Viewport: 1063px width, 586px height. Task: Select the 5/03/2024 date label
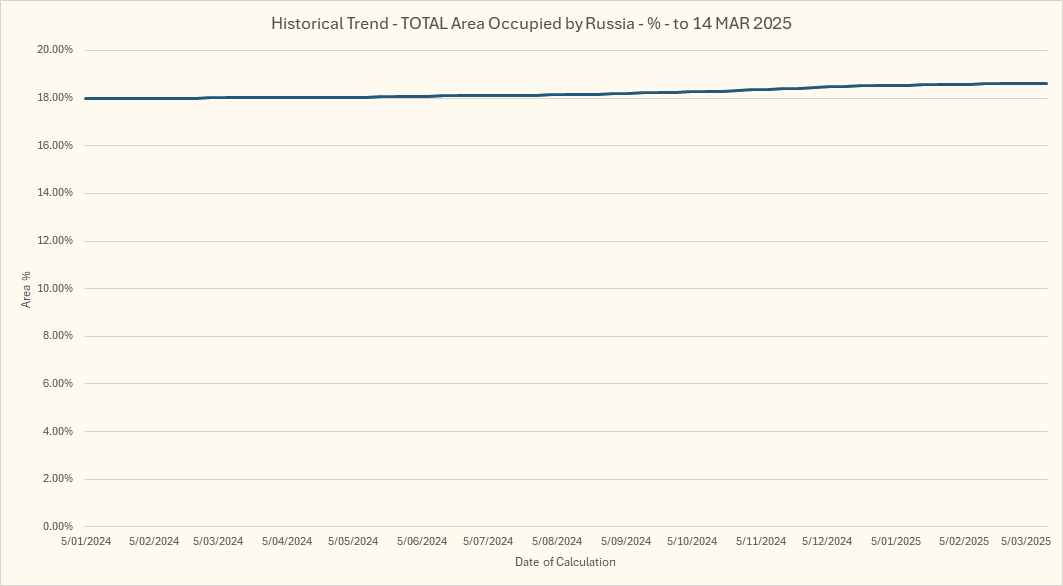(x=218, y=541)
